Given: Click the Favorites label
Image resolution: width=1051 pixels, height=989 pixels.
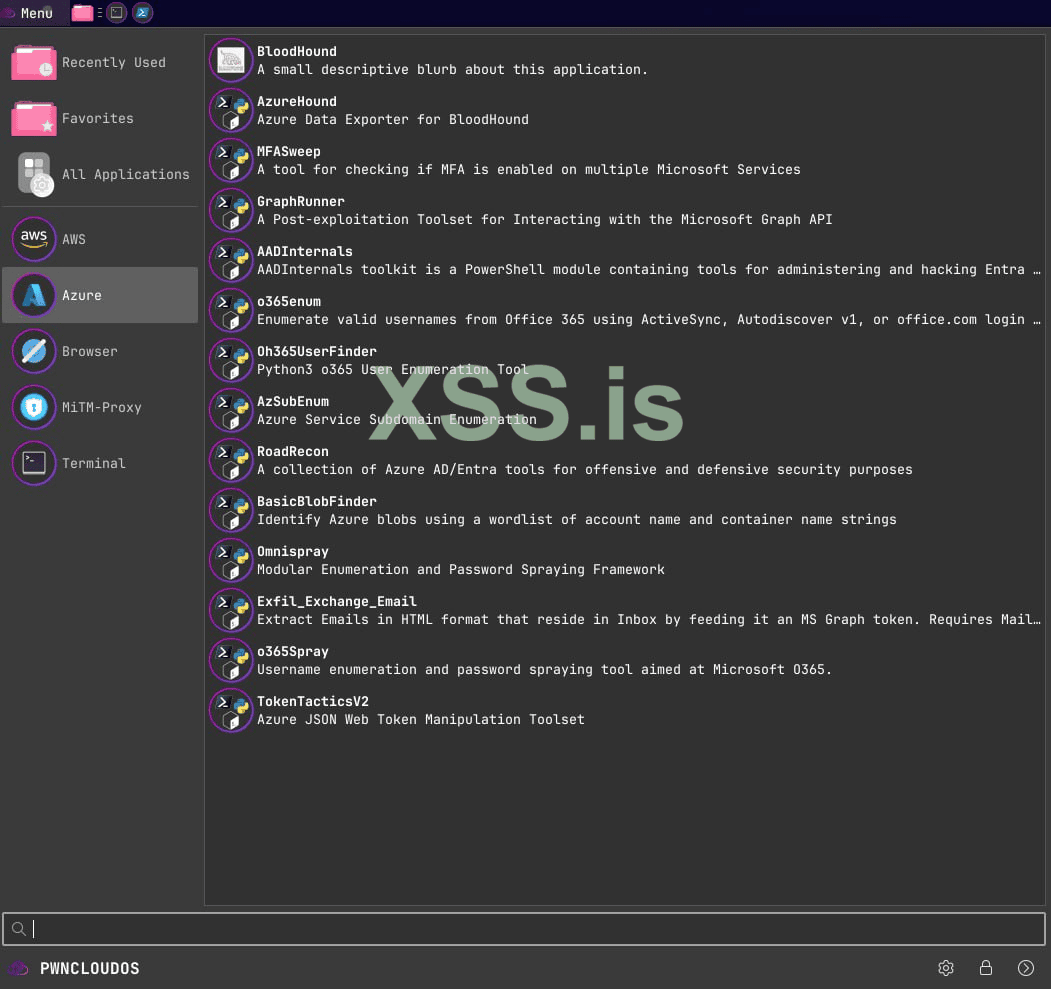Looking at the screenshot, I should [97, 119].
